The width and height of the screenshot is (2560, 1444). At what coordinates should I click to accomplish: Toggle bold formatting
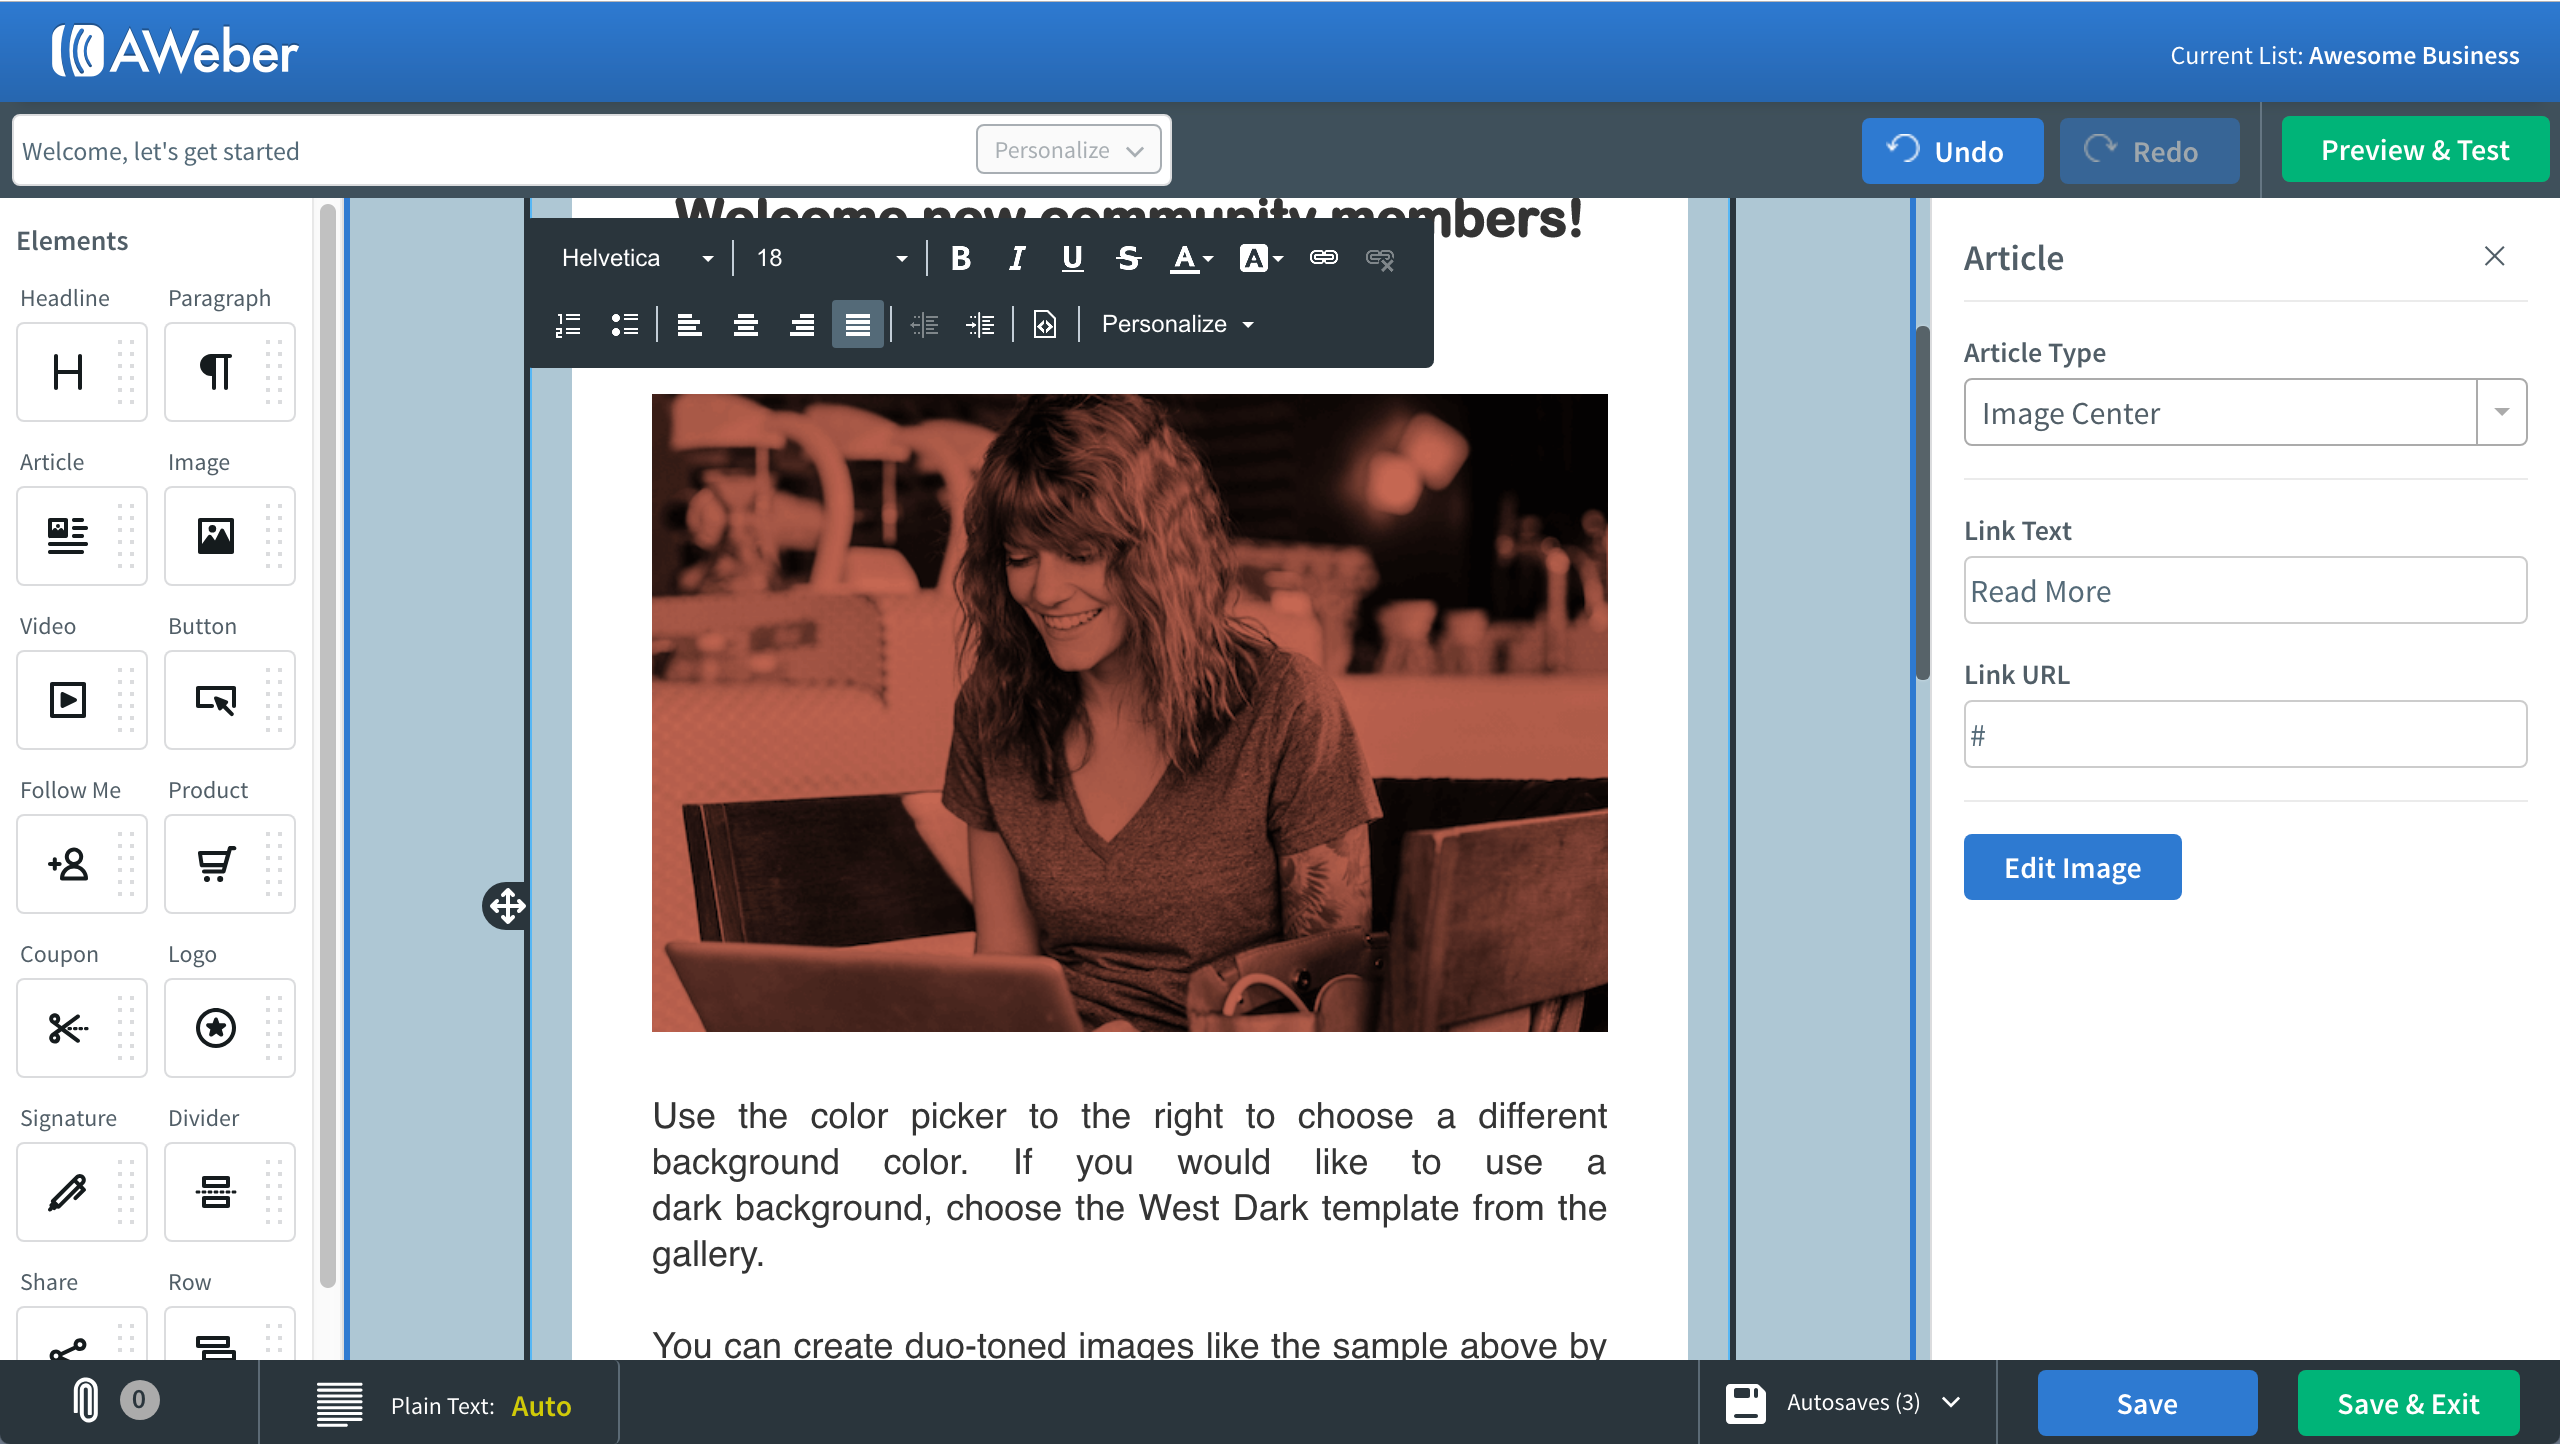coord(961,258)
